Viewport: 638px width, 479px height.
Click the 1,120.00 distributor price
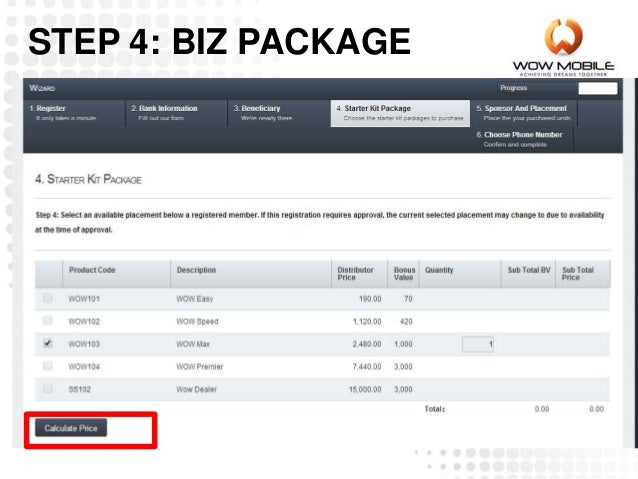coord(367,322)
